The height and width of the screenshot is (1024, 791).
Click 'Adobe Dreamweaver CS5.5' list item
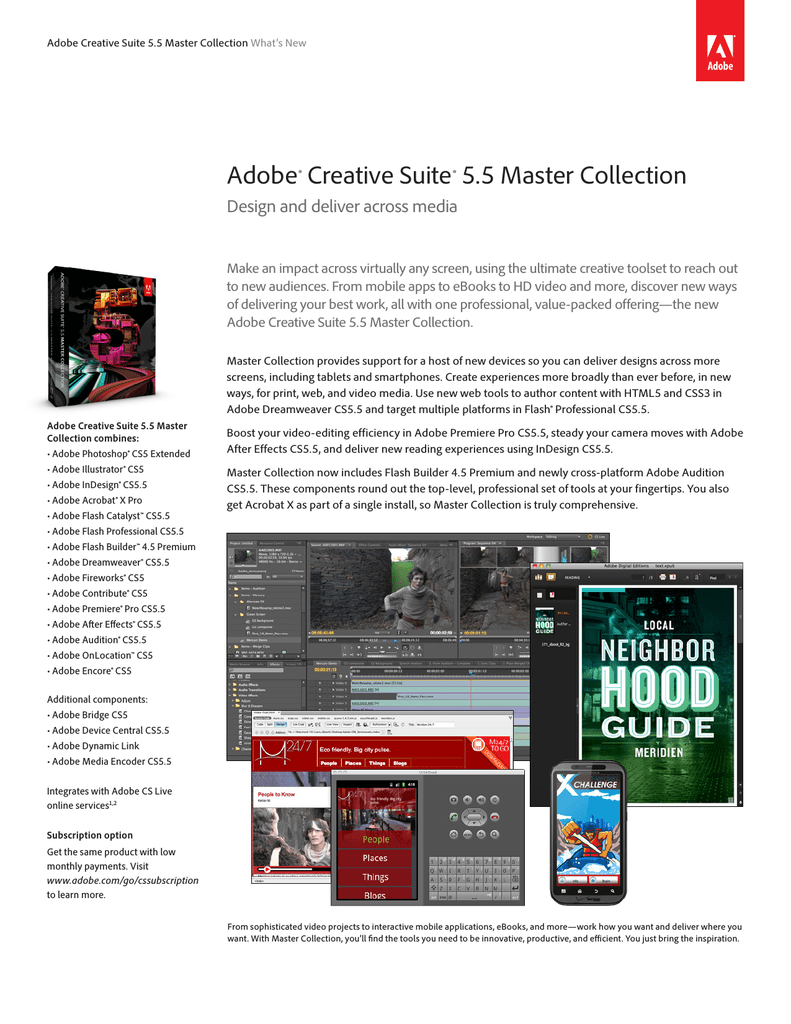pos(110,562)
